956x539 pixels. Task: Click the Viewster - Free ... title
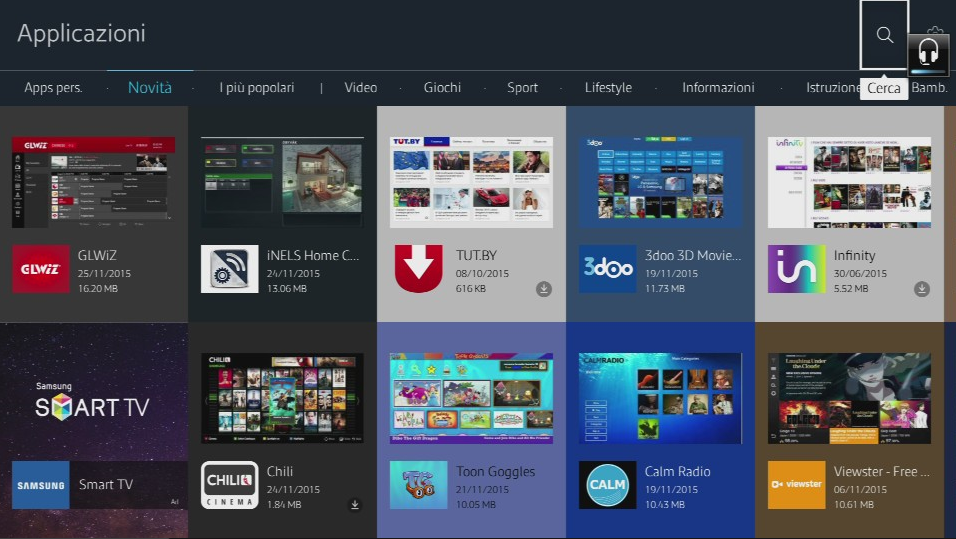click(x=881, y=471)
